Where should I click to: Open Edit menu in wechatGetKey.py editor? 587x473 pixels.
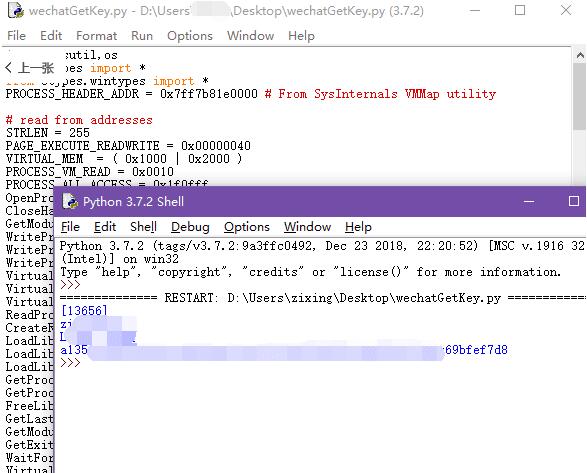(51, 36)
